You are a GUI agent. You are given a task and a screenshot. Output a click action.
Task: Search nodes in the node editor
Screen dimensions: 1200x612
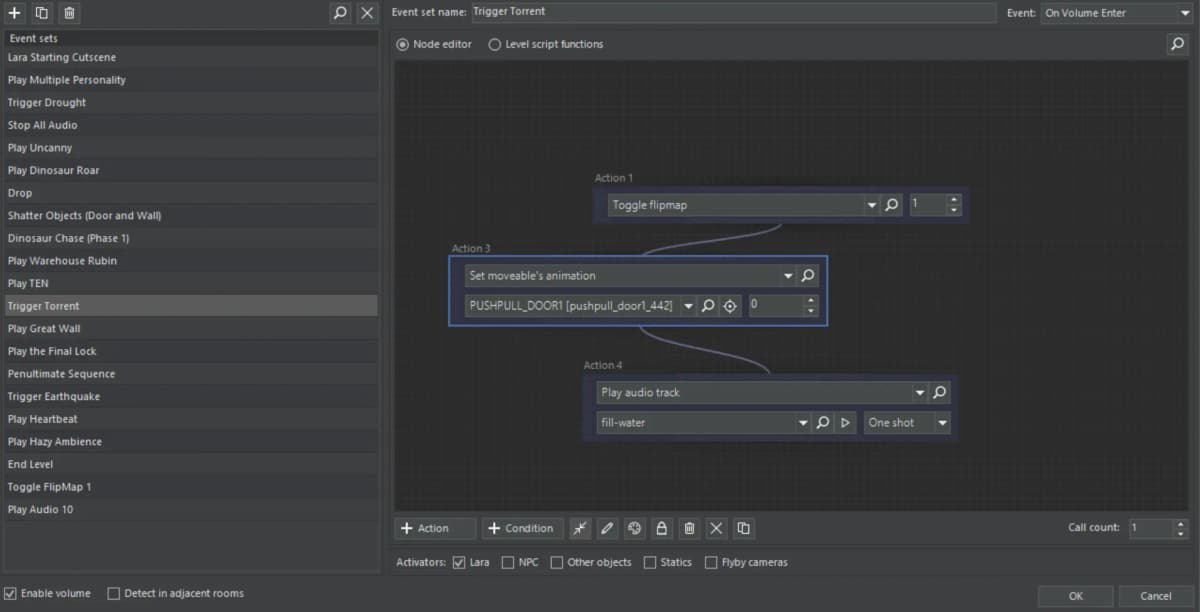[1177, 44]
